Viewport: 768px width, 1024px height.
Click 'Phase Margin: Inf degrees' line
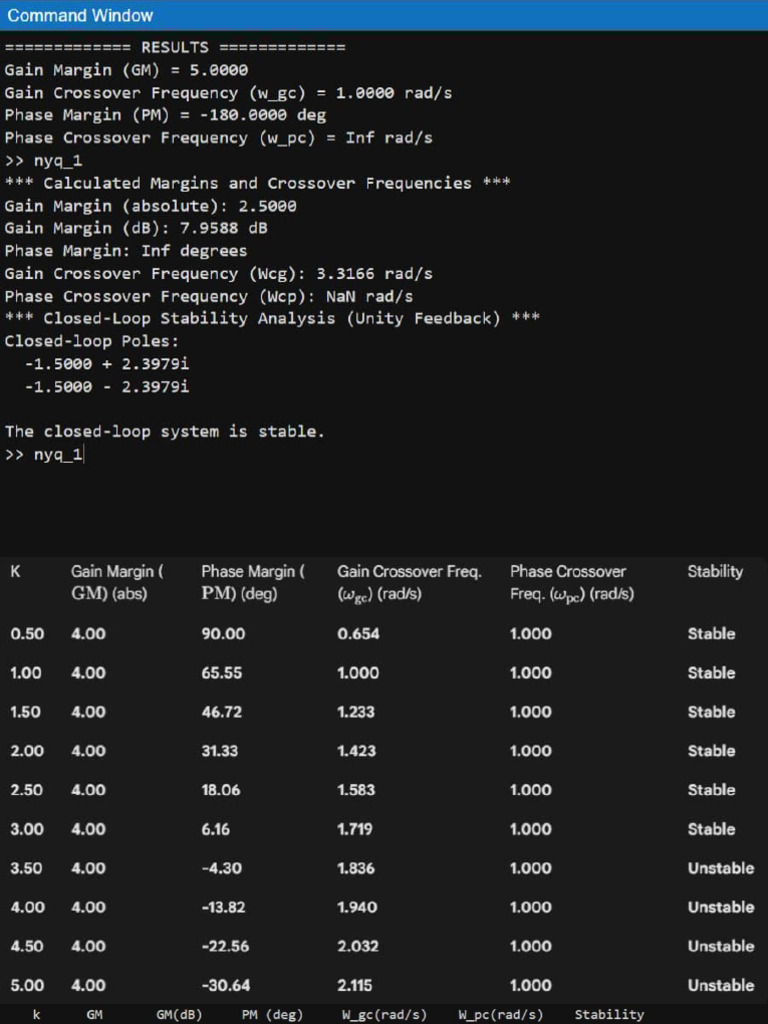pos(126,251)
